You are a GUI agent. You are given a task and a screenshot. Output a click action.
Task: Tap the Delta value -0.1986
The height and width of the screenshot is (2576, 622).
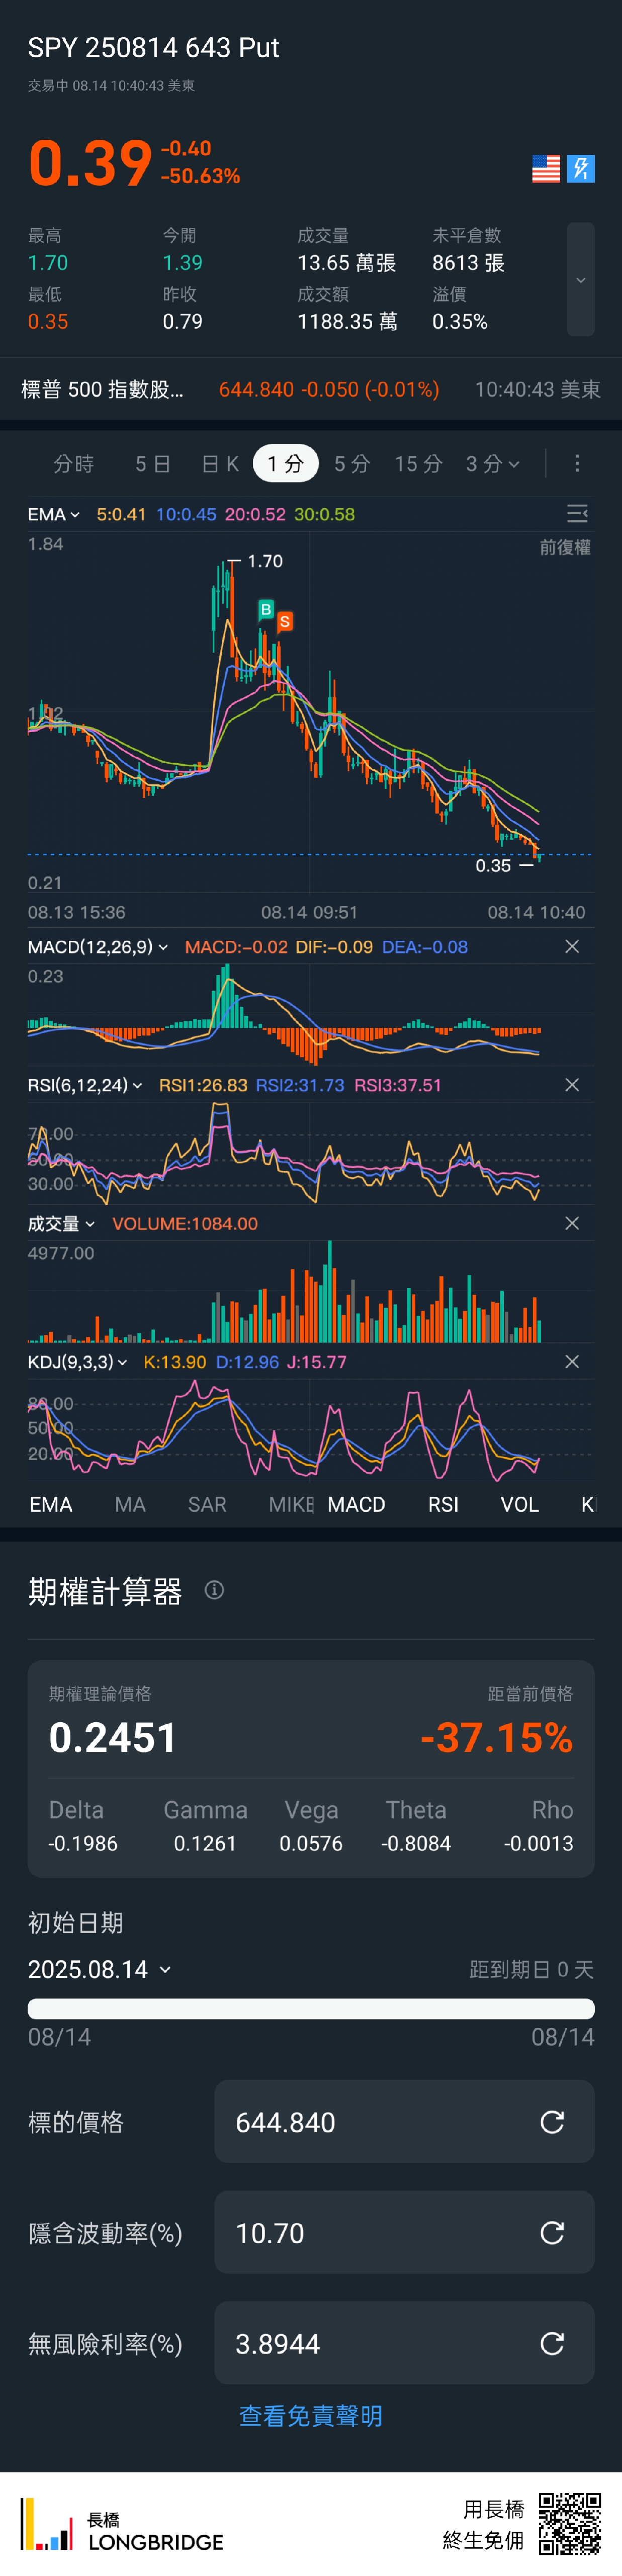(x=83, y=1843)
